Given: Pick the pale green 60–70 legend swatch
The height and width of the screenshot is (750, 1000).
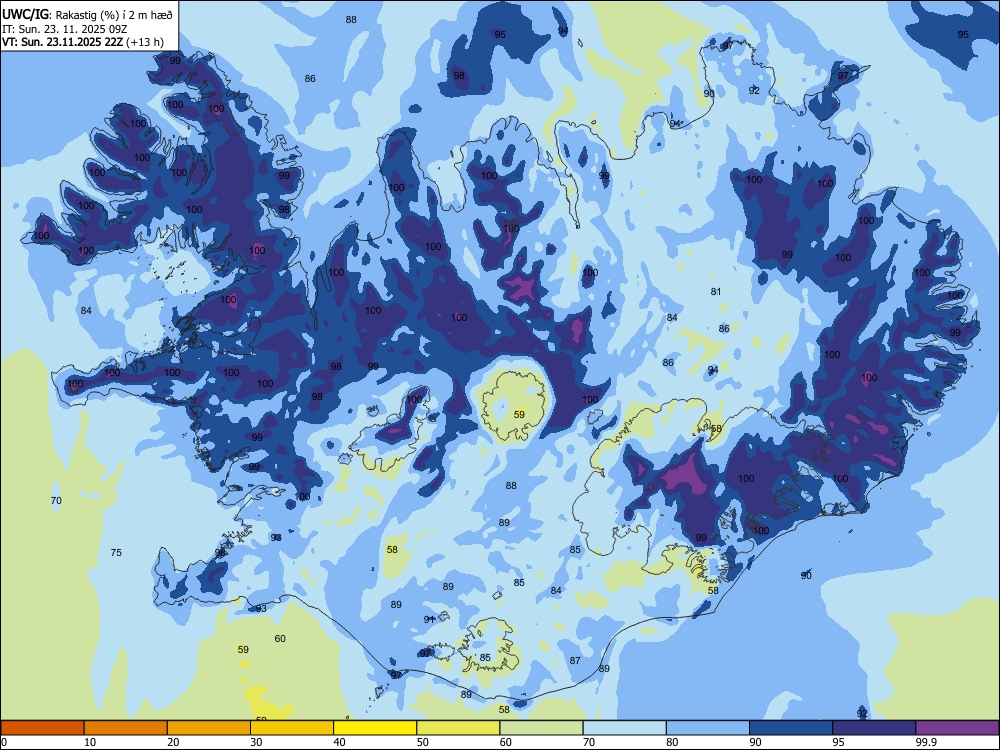Looking at the screenshot, I should [x=541, y=728].
